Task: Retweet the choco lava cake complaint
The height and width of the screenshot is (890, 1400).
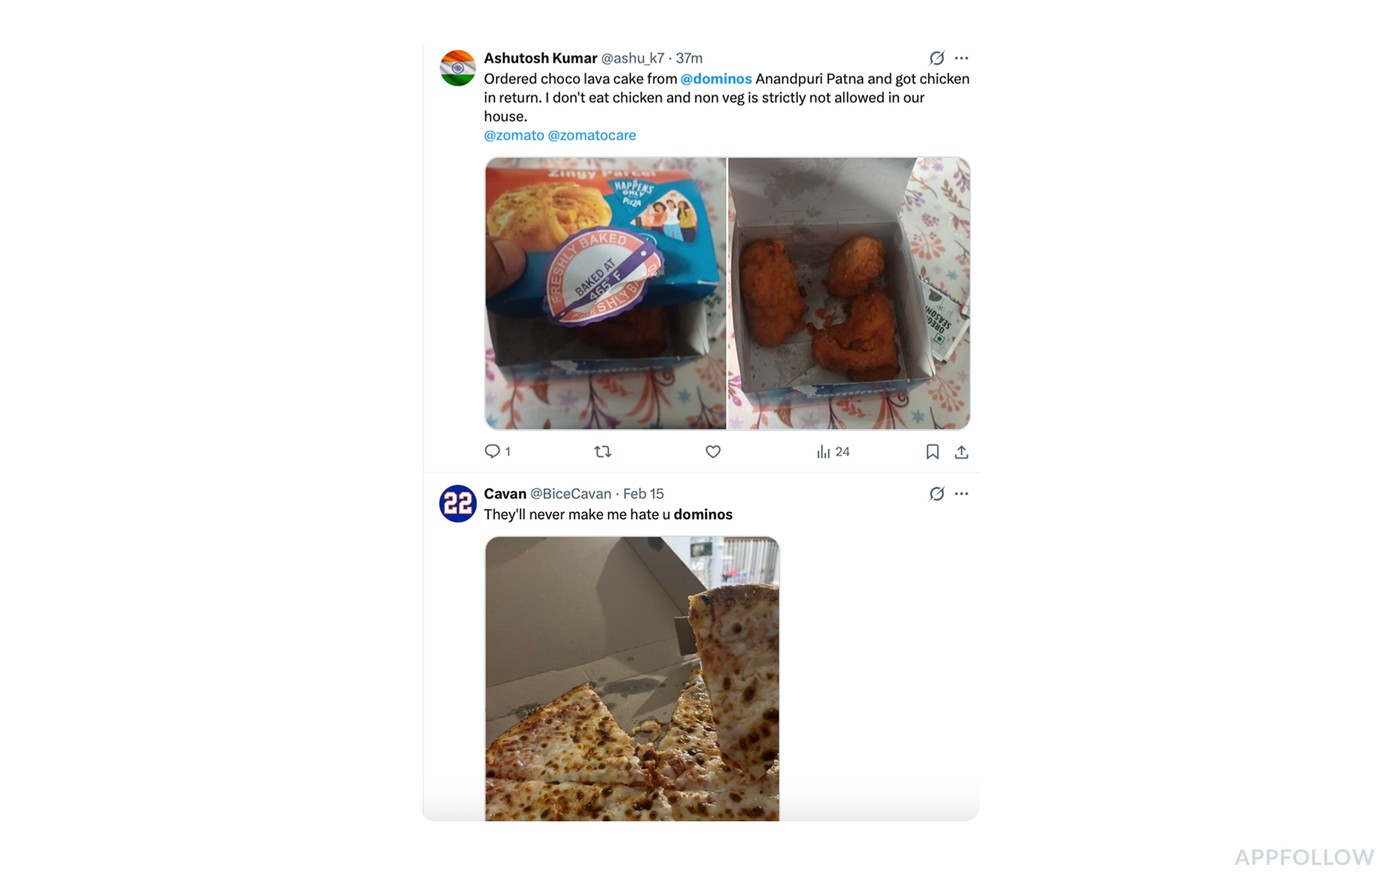Action: click(x=602, y=452)
